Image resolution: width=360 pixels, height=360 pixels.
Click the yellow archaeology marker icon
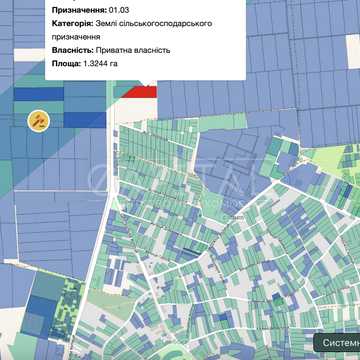tap(39, 120)
